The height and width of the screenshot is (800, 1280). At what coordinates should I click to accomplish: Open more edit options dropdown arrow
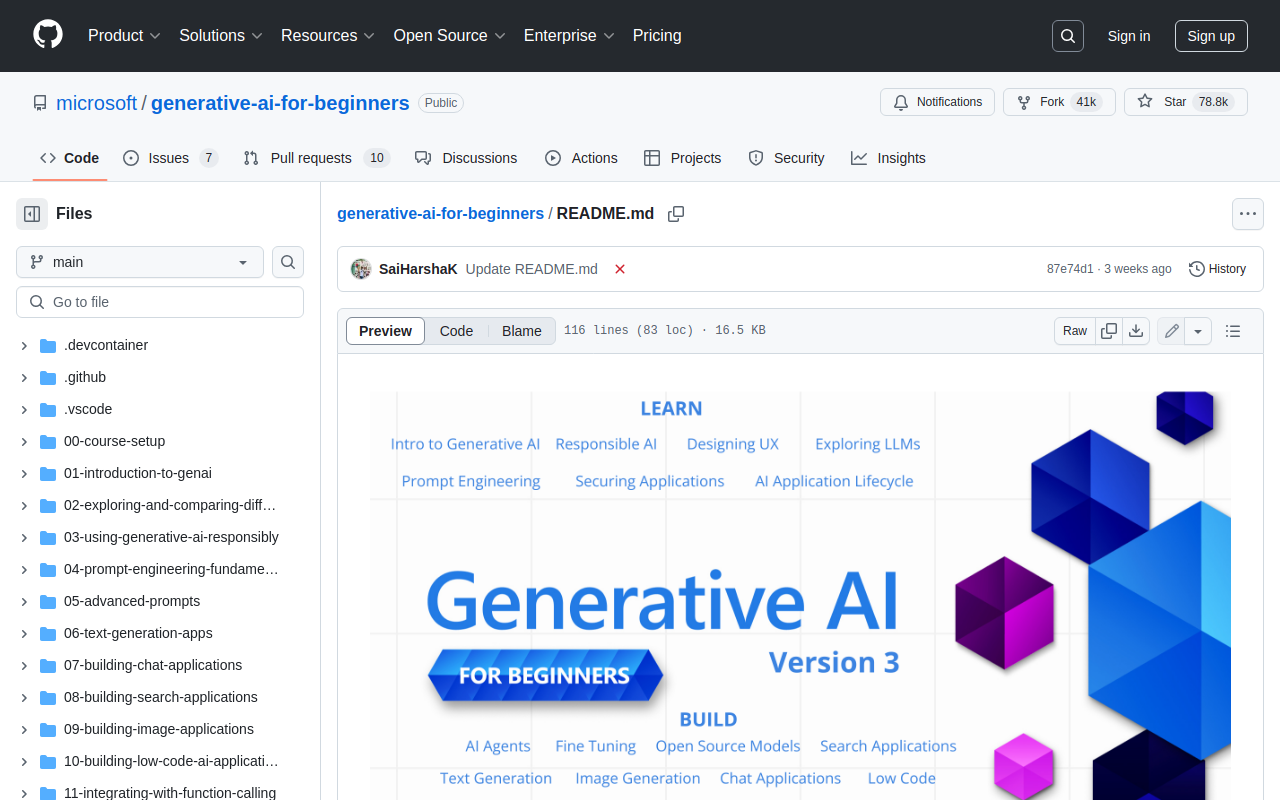click(1199, 331)
